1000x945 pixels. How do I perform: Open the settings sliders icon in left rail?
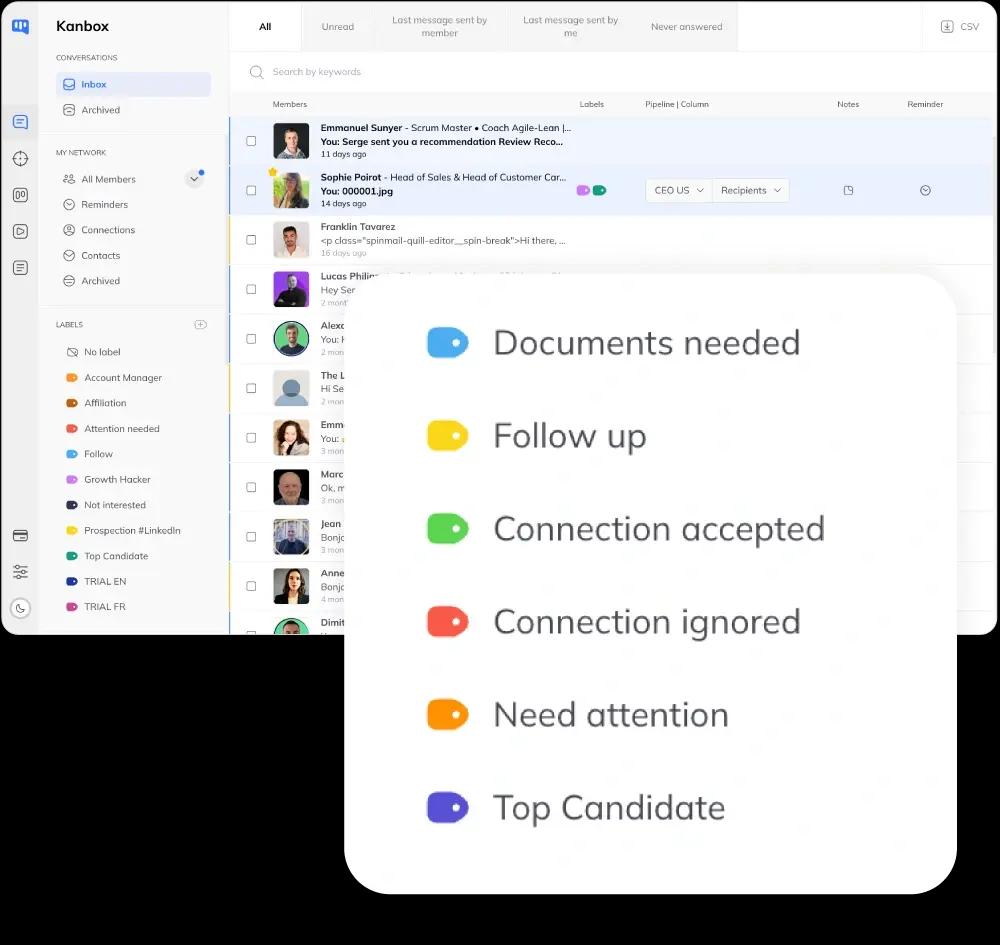coord(20,571)
